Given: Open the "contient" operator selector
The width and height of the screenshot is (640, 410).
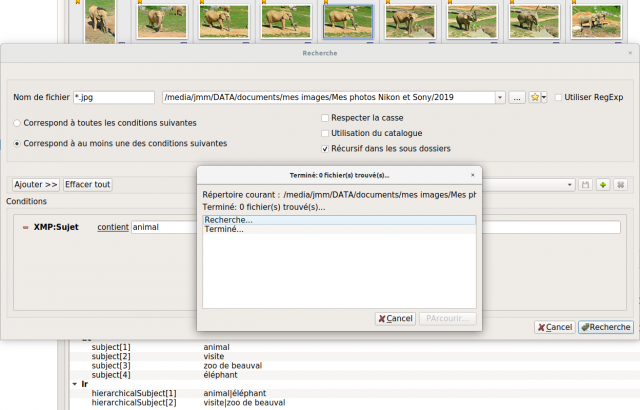Looking at the screenshot, I should click(113, 227).
